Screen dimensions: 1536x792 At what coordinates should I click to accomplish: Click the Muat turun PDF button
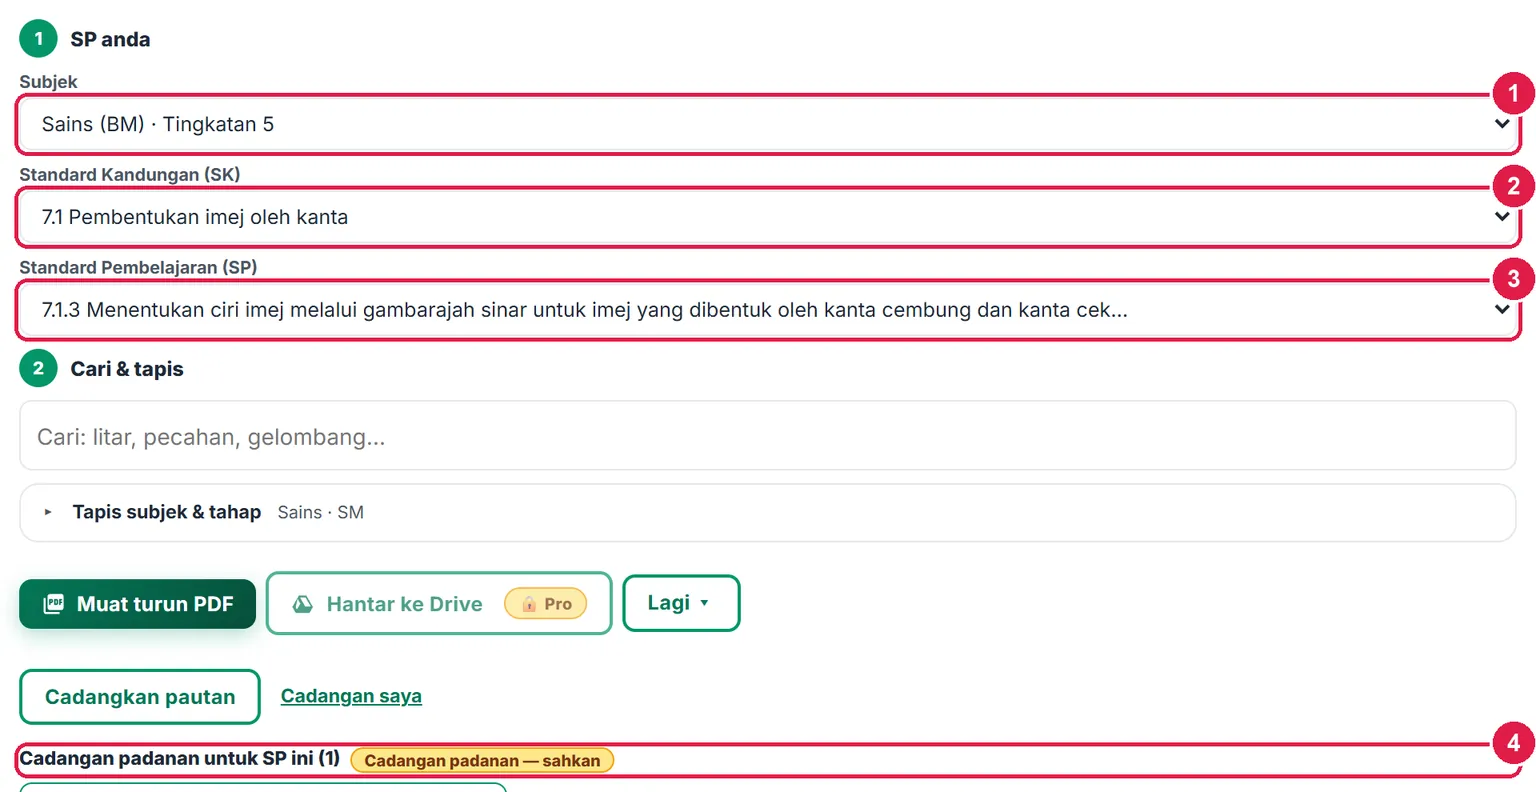pyautogui.click(x=138, y=604)
